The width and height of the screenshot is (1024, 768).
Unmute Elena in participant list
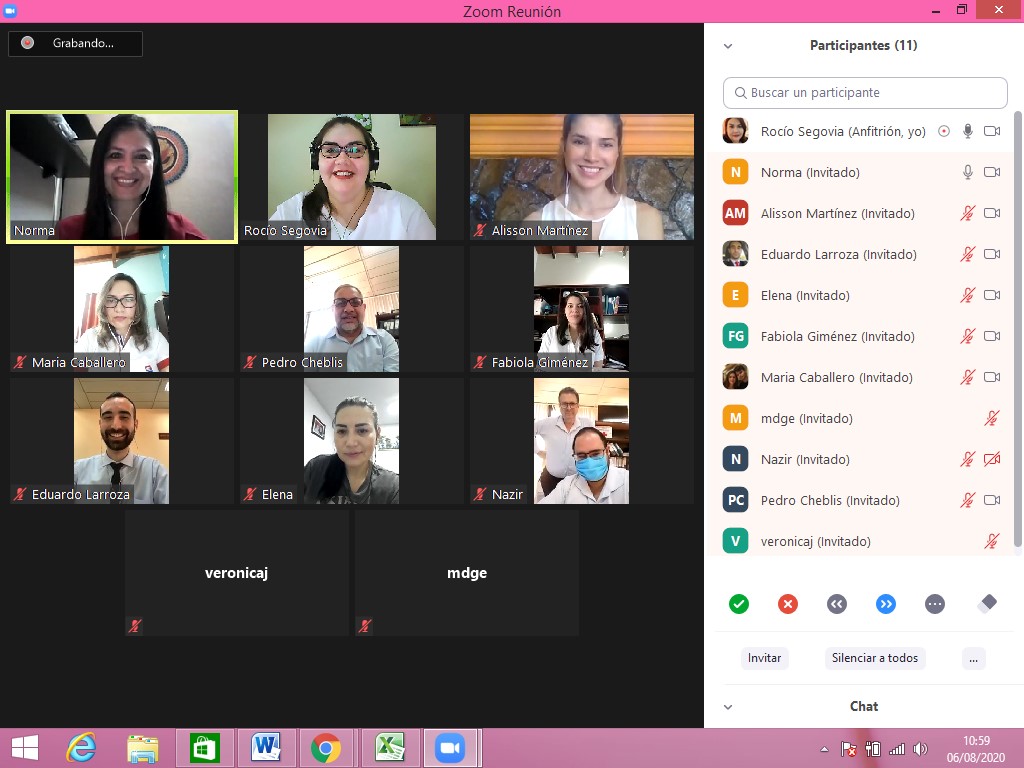point(968,295)
